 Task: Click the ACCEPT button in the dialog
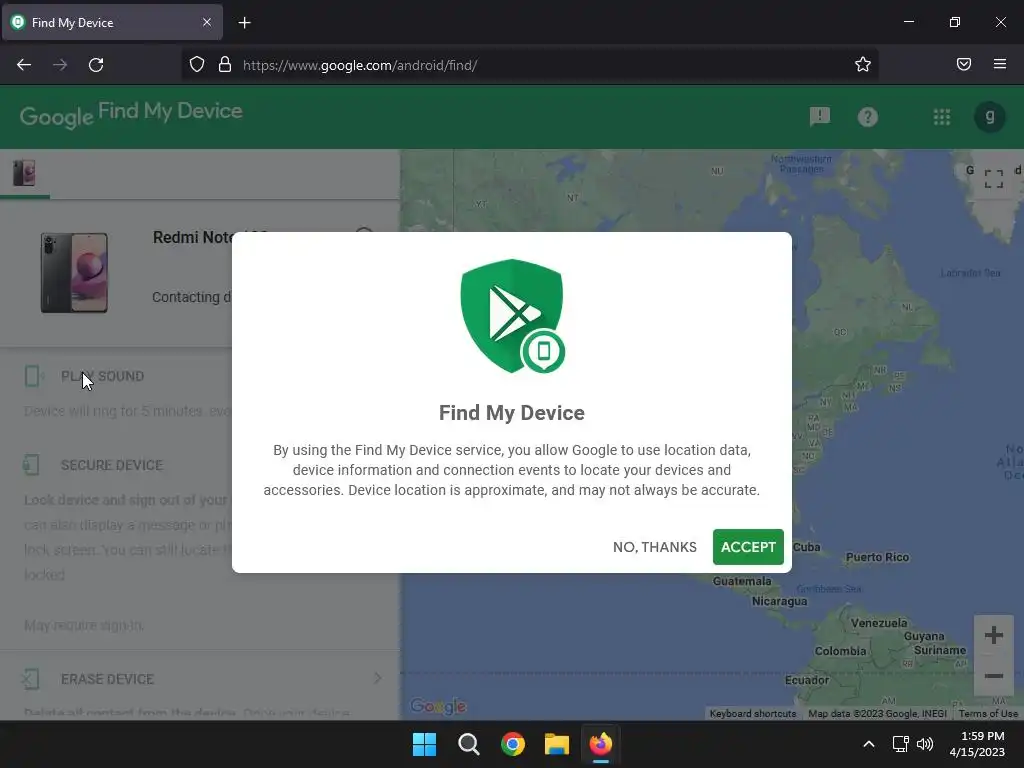[748, 547]
